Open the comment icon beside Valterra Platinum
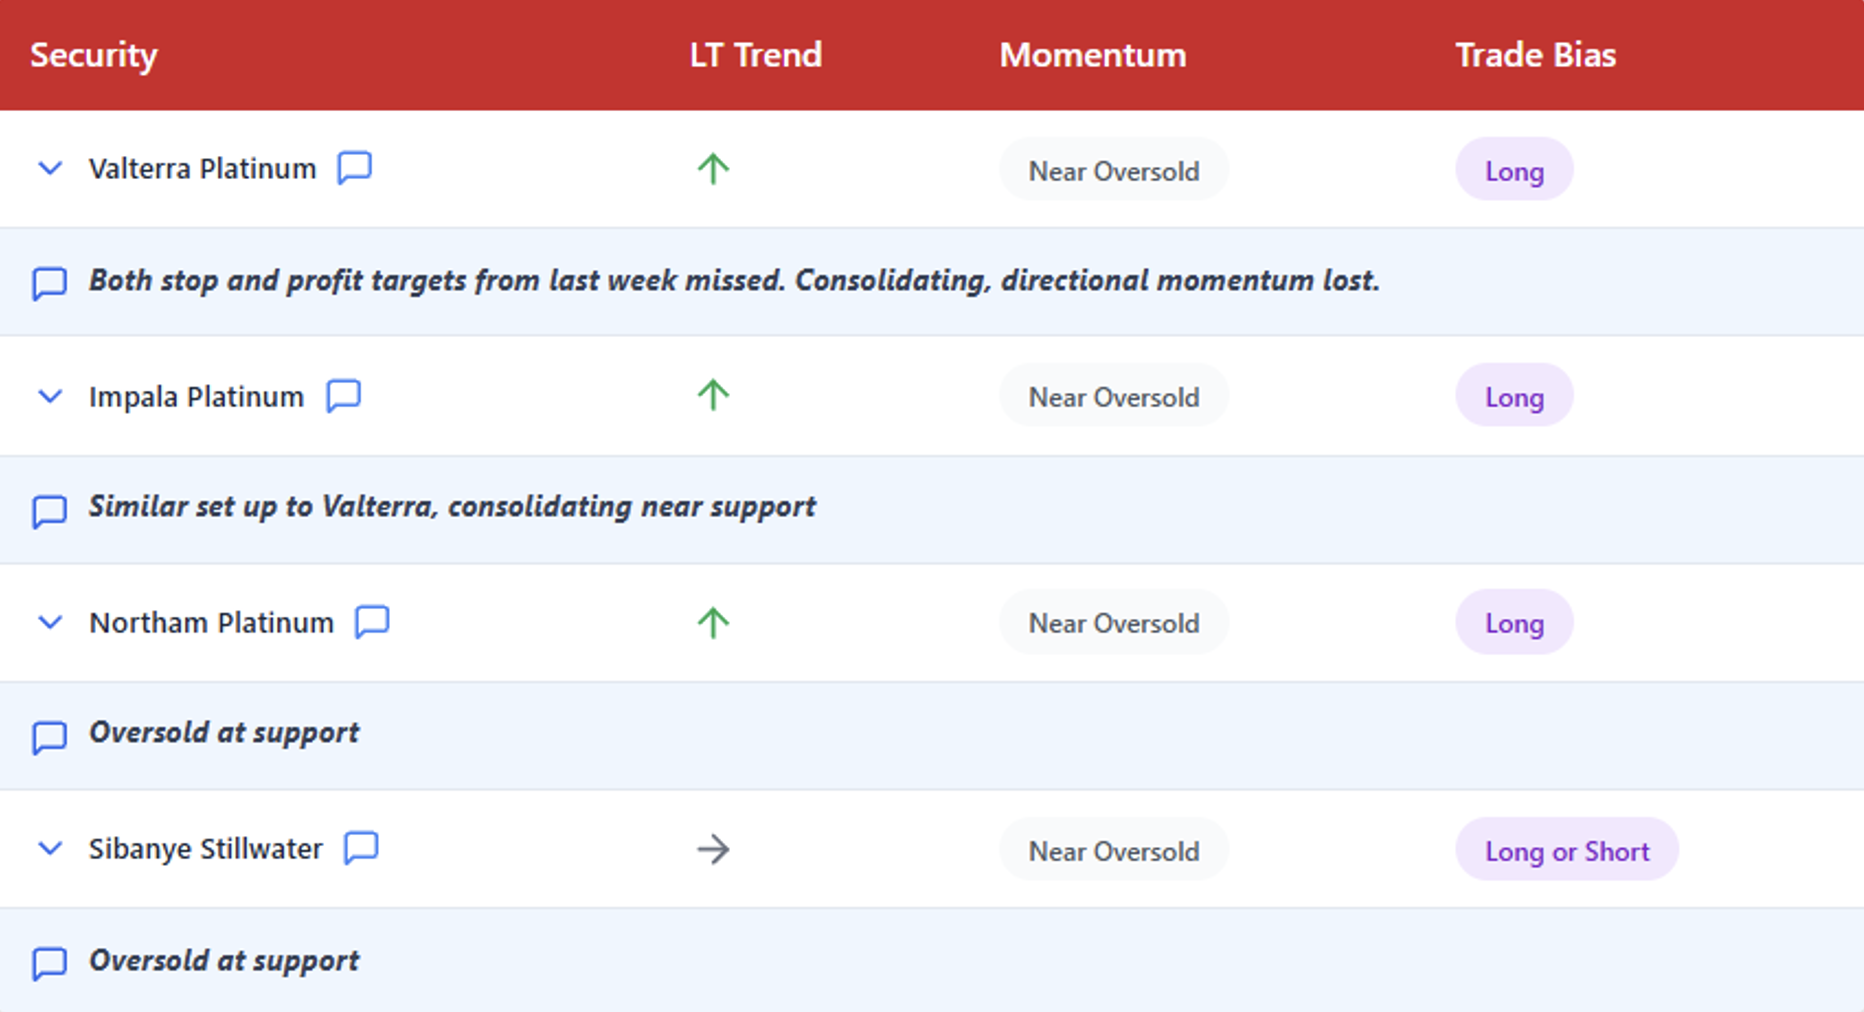Viewport: 1864px width, 1012px height. click(x=355, y=168)
